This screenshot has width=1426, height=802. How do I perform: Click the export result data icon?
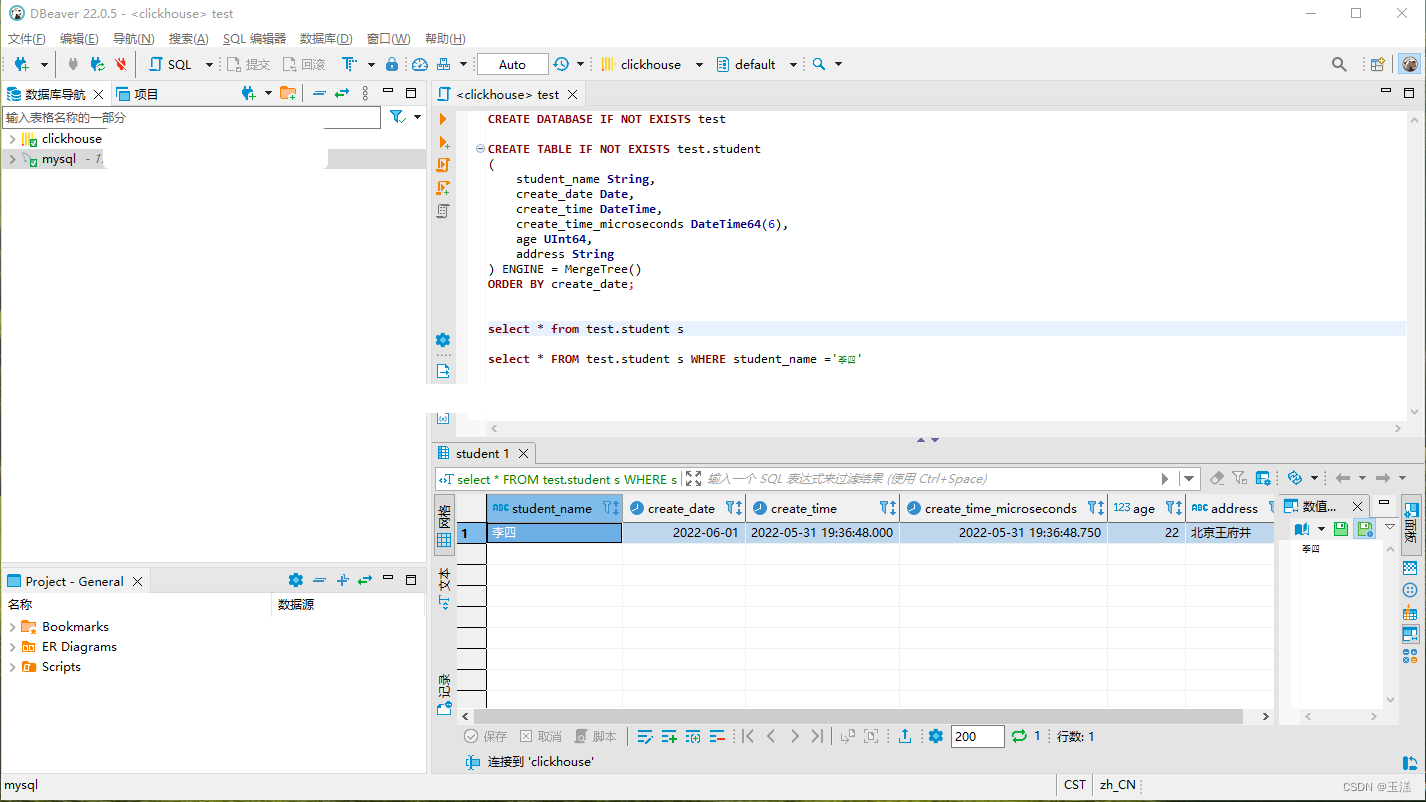905,736
